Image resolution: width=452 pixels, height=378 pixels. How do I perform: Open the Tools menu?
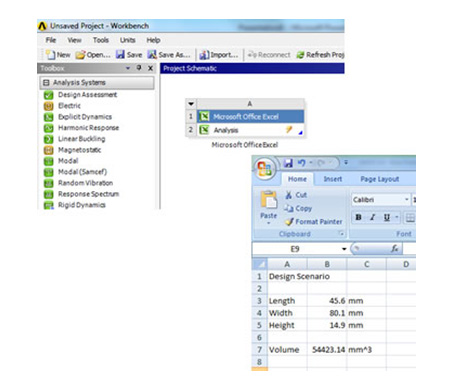coord(101,40)
